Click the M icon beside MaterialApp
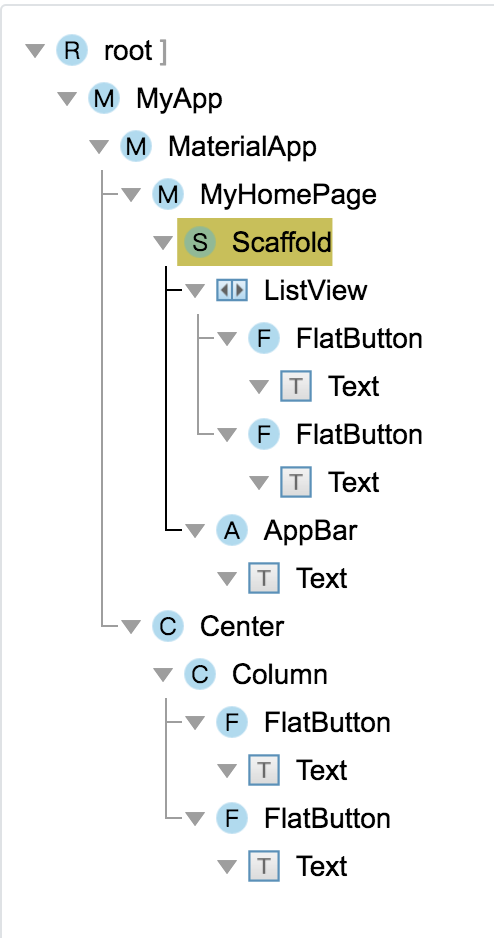 (136, 147)
